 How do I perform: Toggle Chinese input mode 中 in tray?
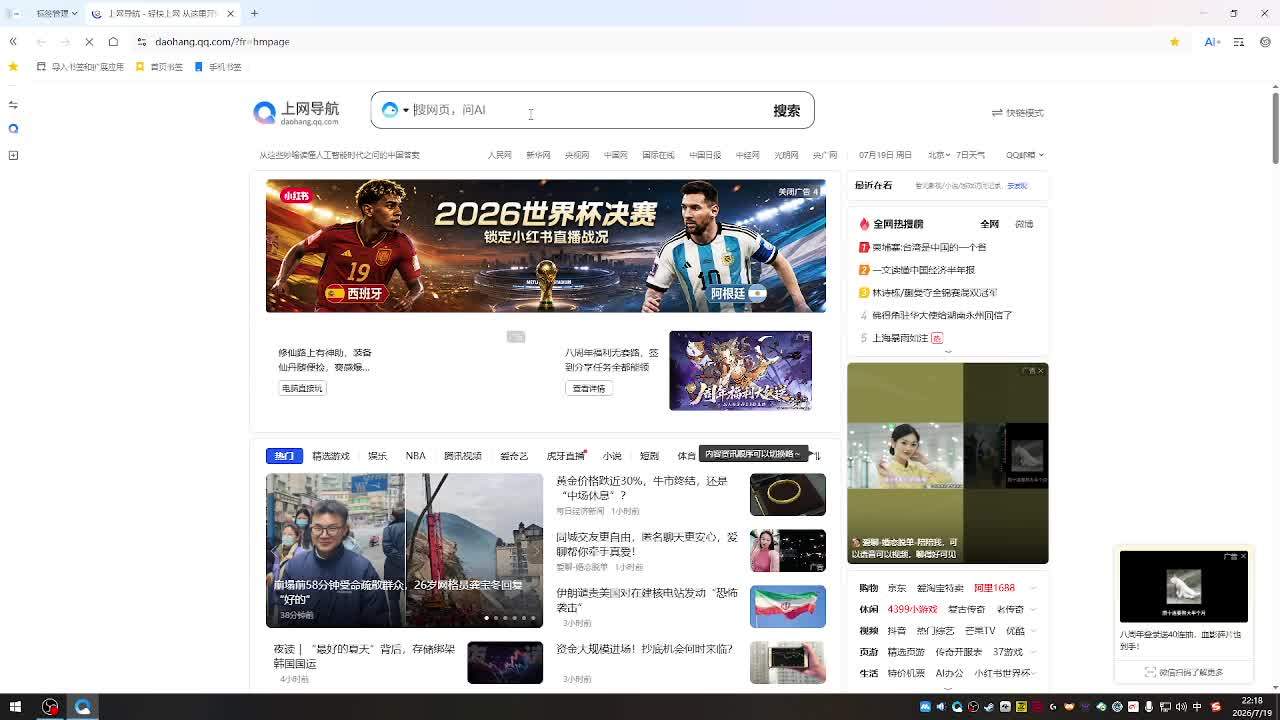(x=1197, y=707)
